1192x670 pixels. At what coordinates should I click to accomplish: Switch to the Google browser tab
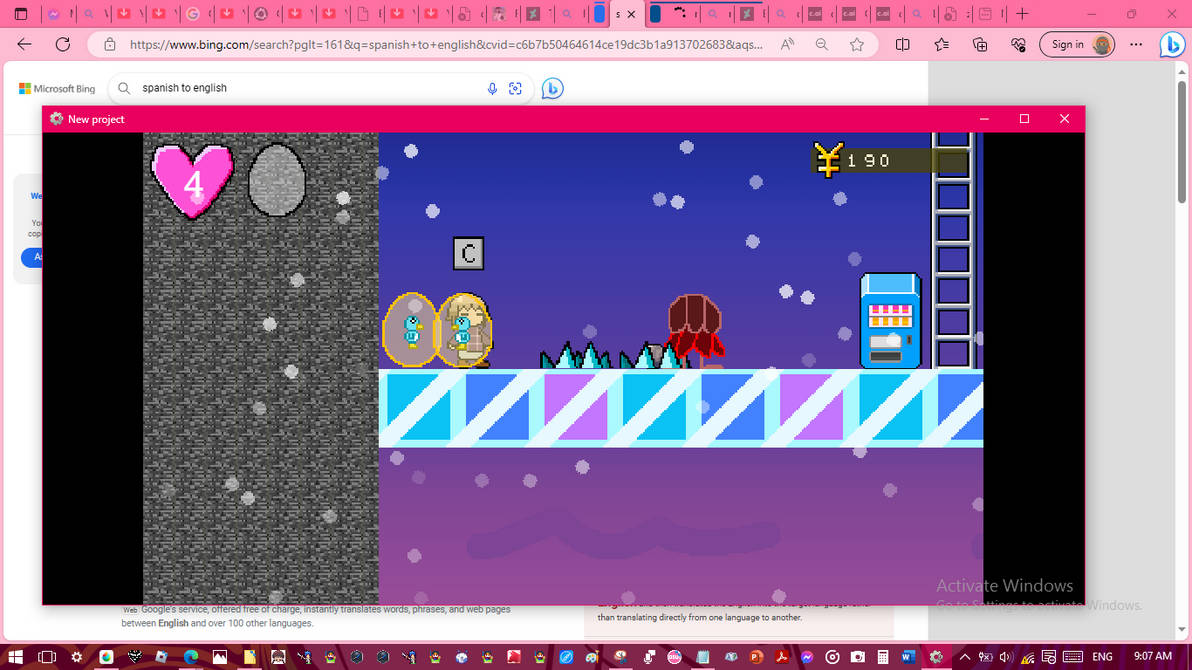click(x=193, y=14)
